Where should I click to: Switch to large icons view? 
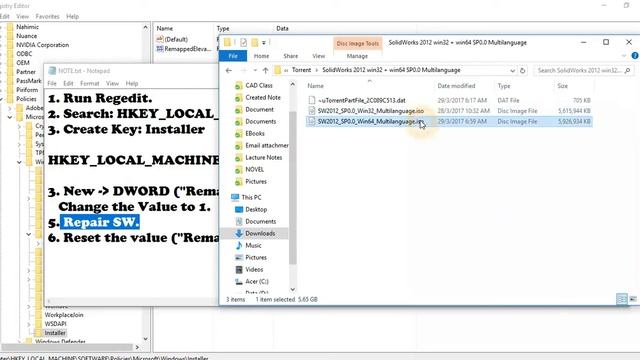633,299
